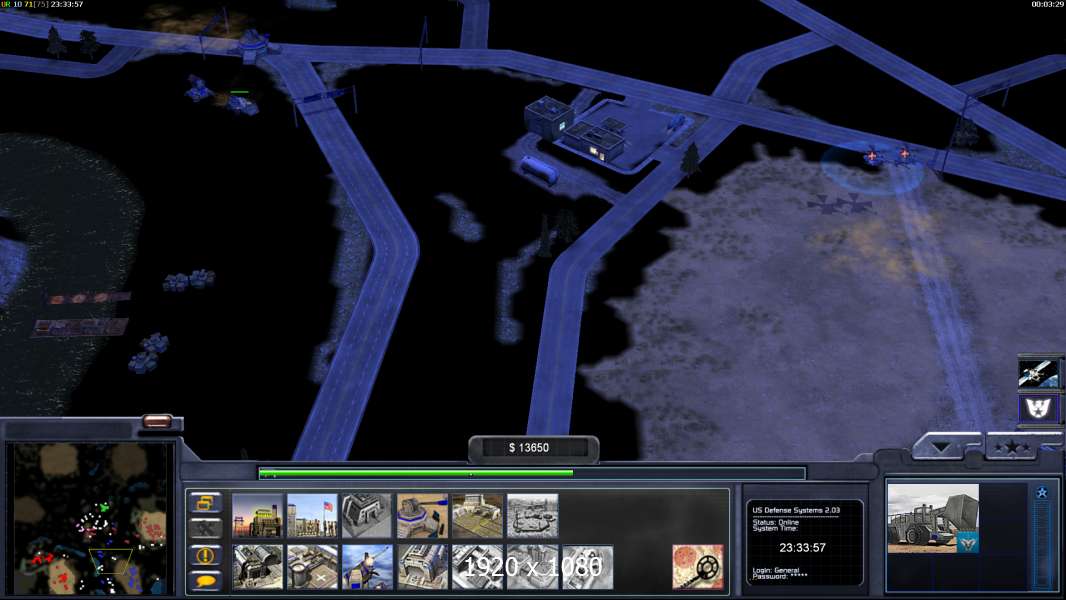Click the 'Status: Online' line
This screenshot has width=1066, height=600.
pyautogui.click(x=775, y=522)
